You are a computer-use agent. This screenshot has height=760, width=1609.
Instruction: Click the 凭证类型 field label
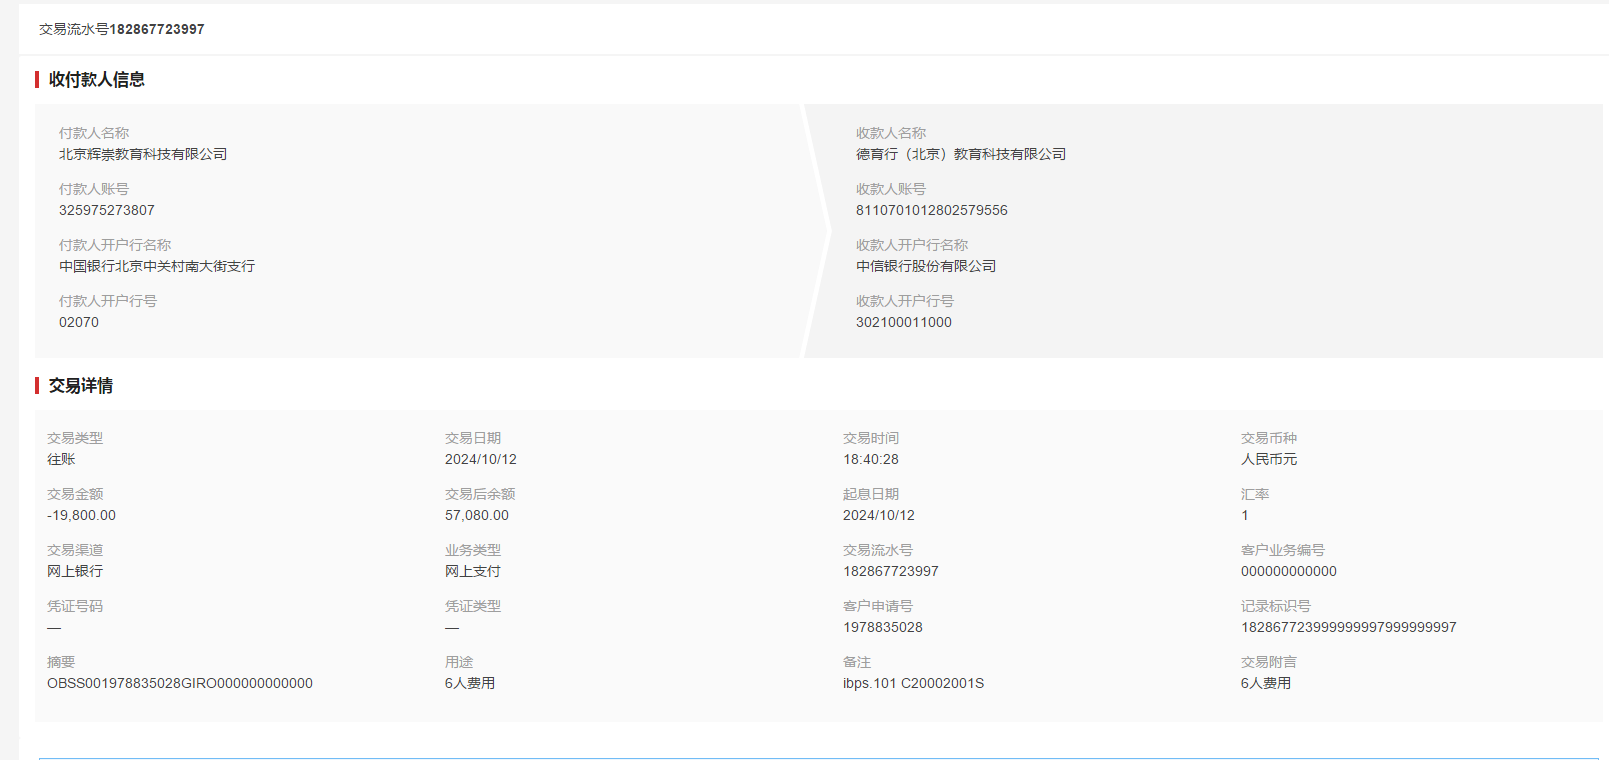[x=473, y=606]
